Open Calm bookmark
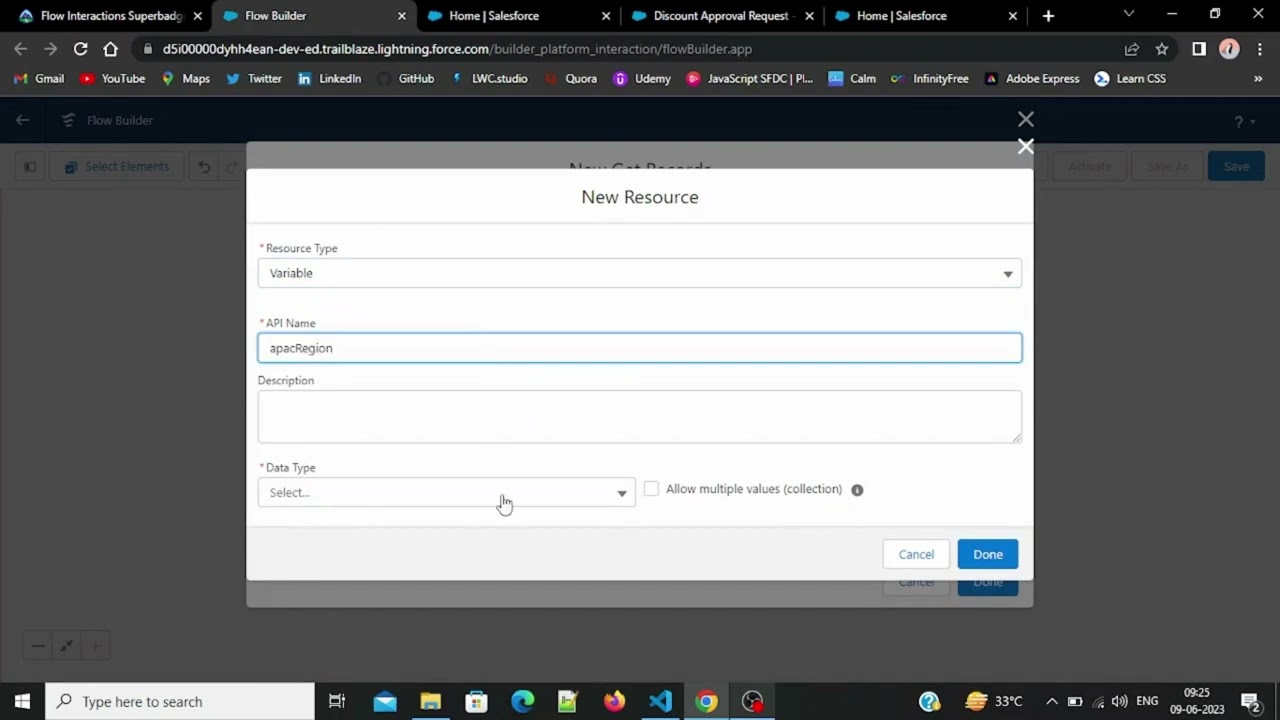Viewport: 1280px width, 720px height. click(852, 79)
